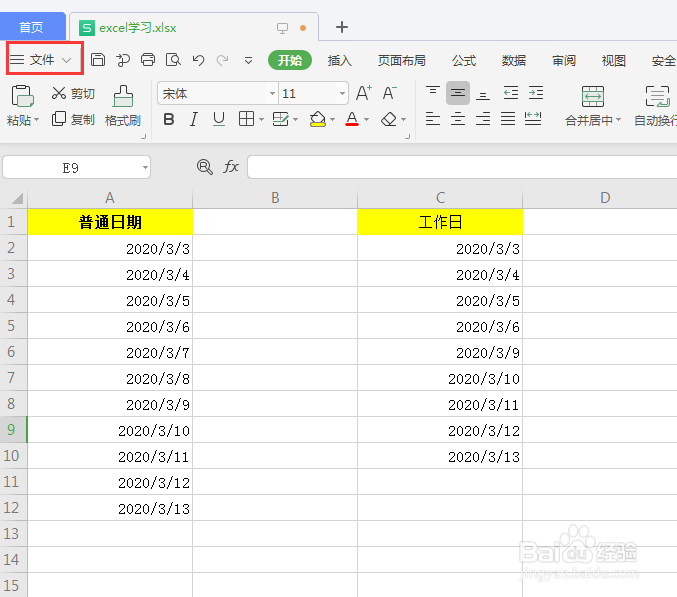The image size is (677, 597).
Task: Switch to 审阅 ribbon tab
Action: [x=563, y=60]
